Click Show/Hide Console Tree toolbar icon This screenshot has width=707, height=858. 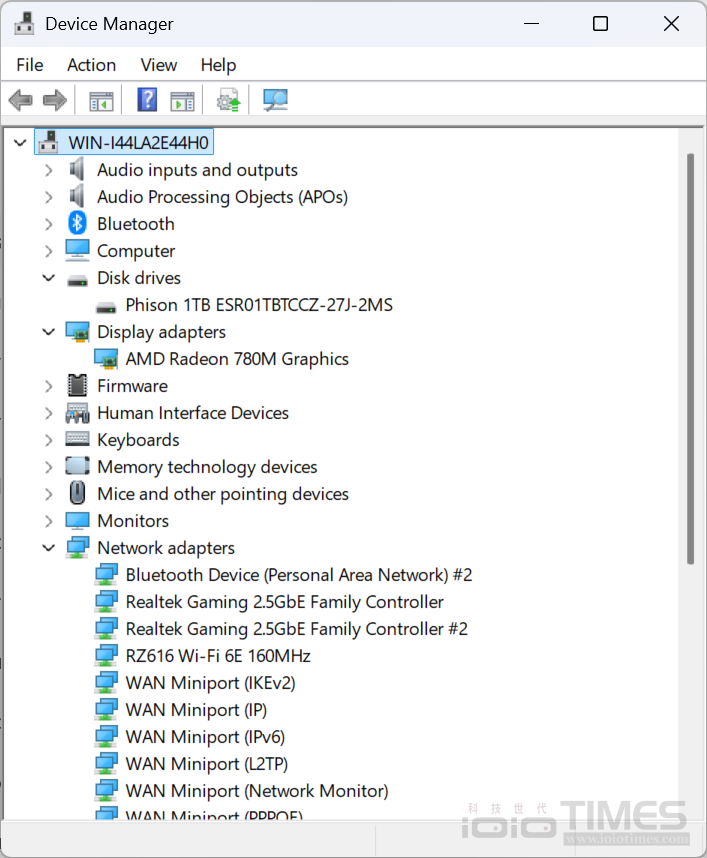(101, 100)
